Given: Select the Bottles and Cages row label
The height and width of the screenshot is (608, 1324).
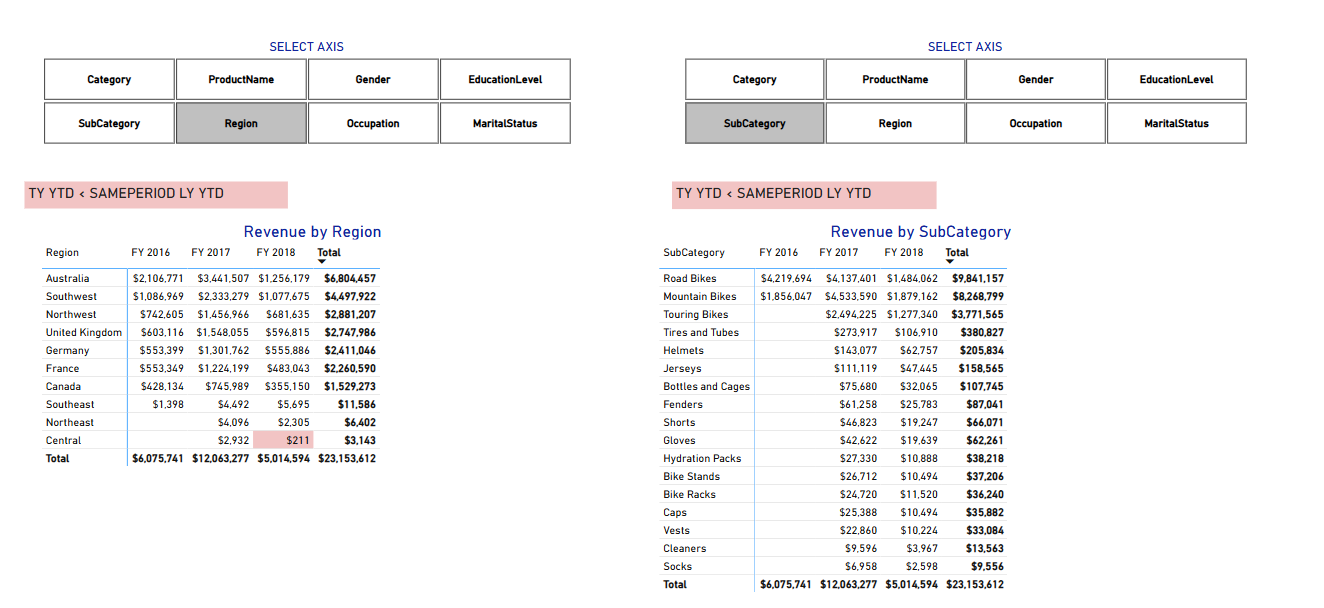Looking at the screenshot, I should click(706, 386).
